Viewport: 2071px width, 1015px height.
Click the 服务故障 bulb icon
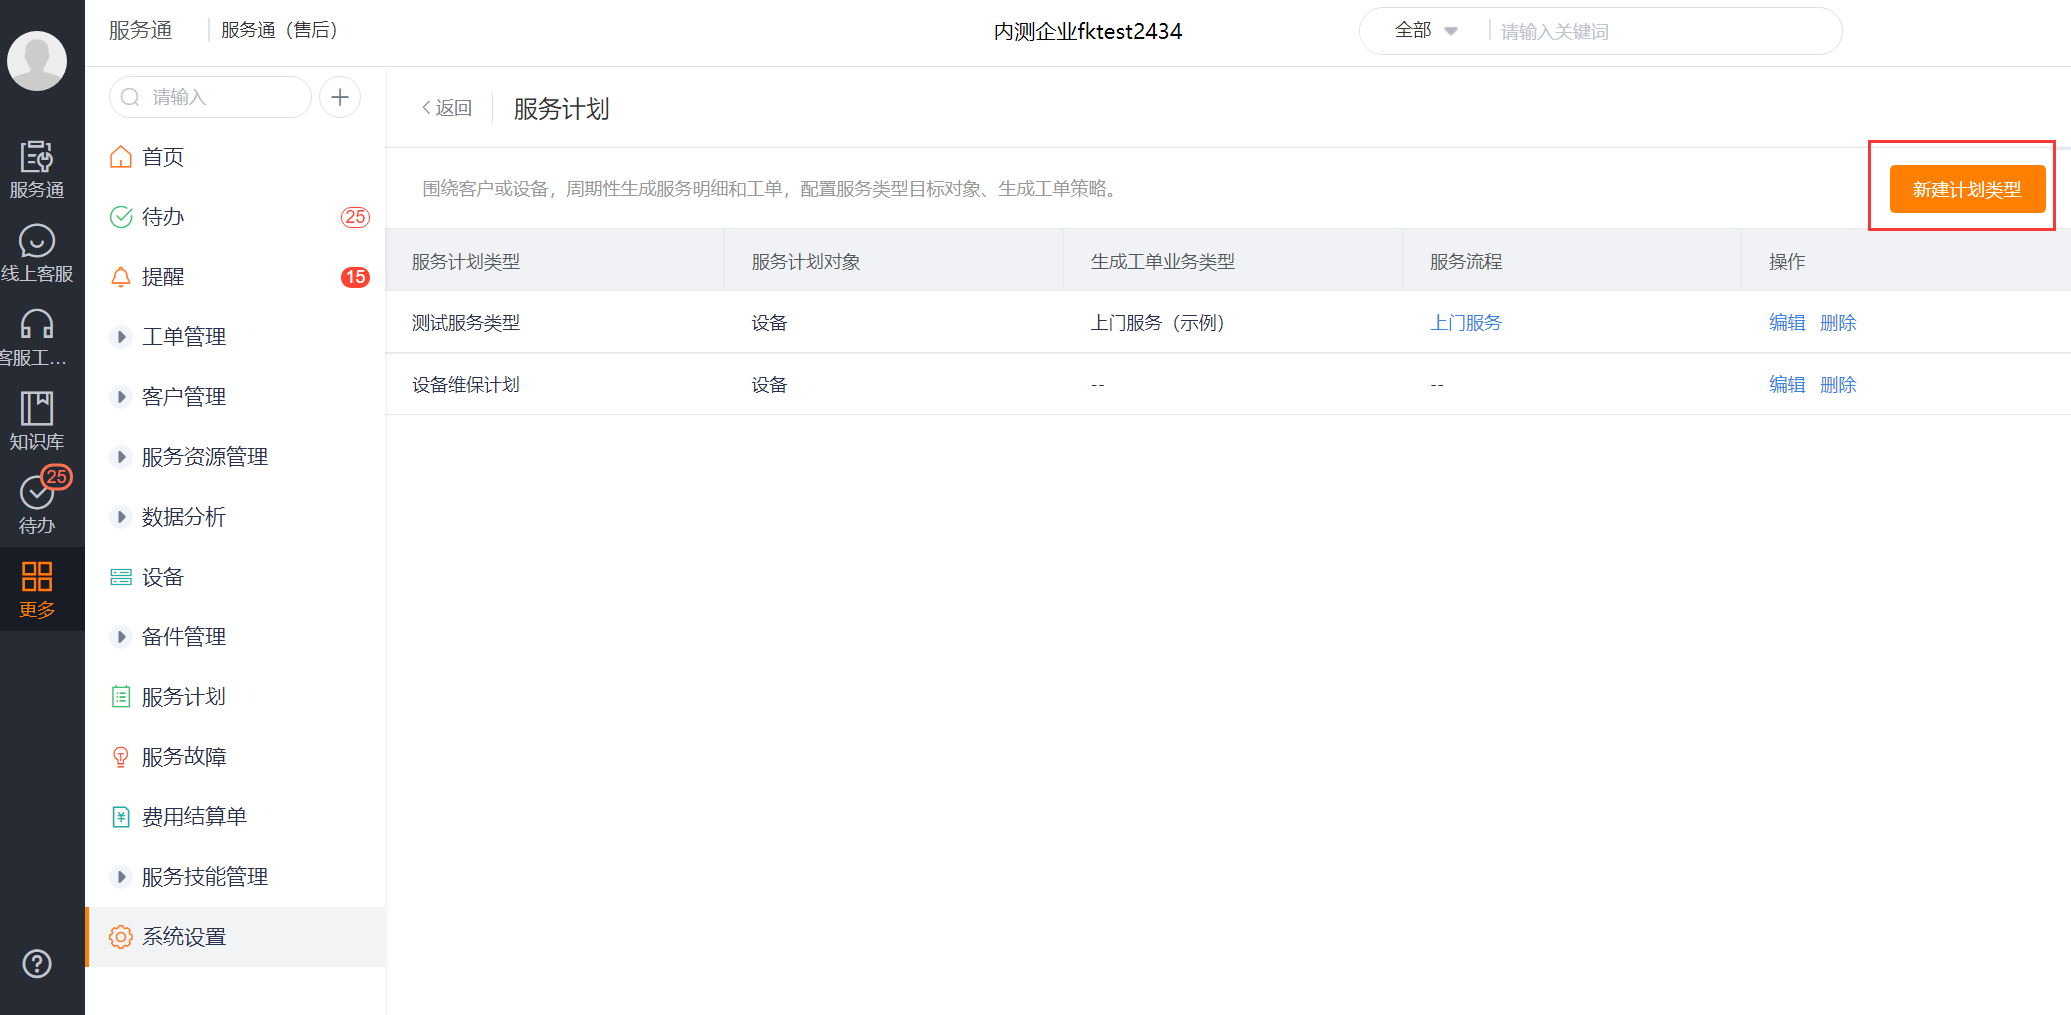pos(121,757)
